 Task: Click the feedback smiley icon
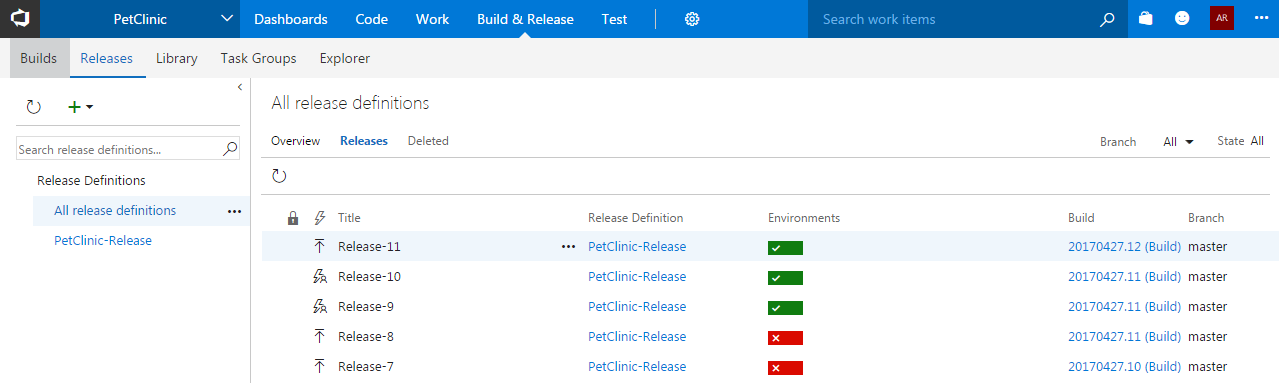1182,19
